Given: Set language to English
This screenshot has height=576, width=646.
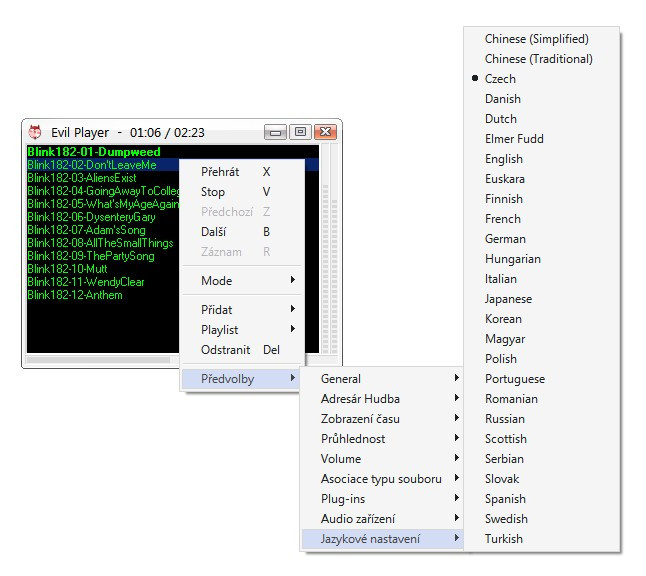Looking at the screenshot, I should pos(542,159).
